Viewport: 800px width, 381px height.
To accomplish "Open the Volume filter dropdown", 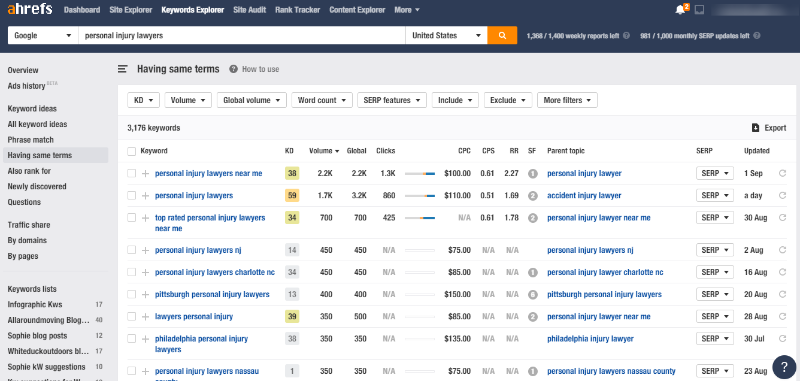I will coord(188,100).
